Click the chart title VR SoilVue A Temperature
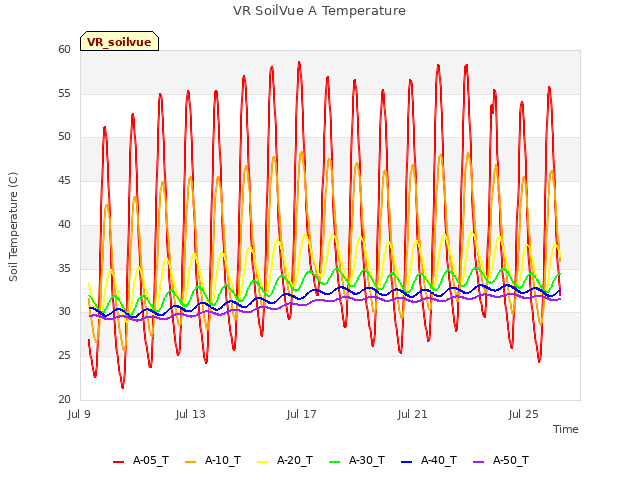Viewport: 640px width, 480px height. coord(319,11)
